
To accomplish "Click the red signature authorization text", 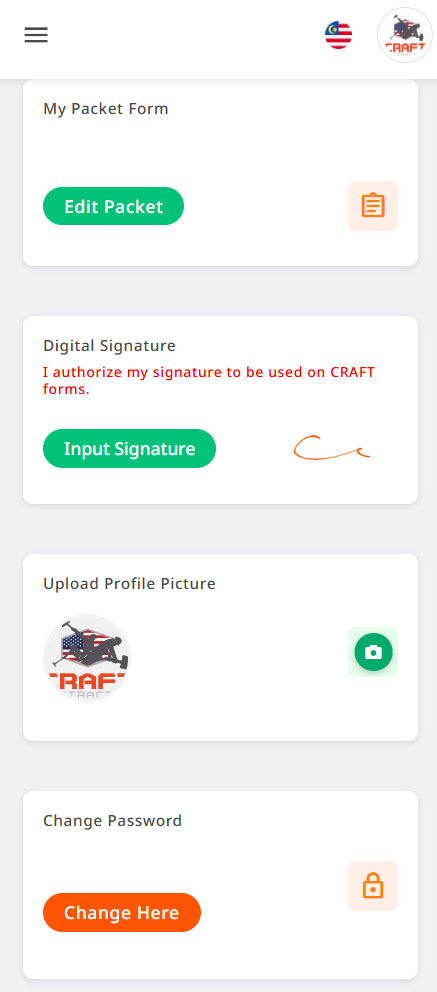I will [x=209, y=380].
